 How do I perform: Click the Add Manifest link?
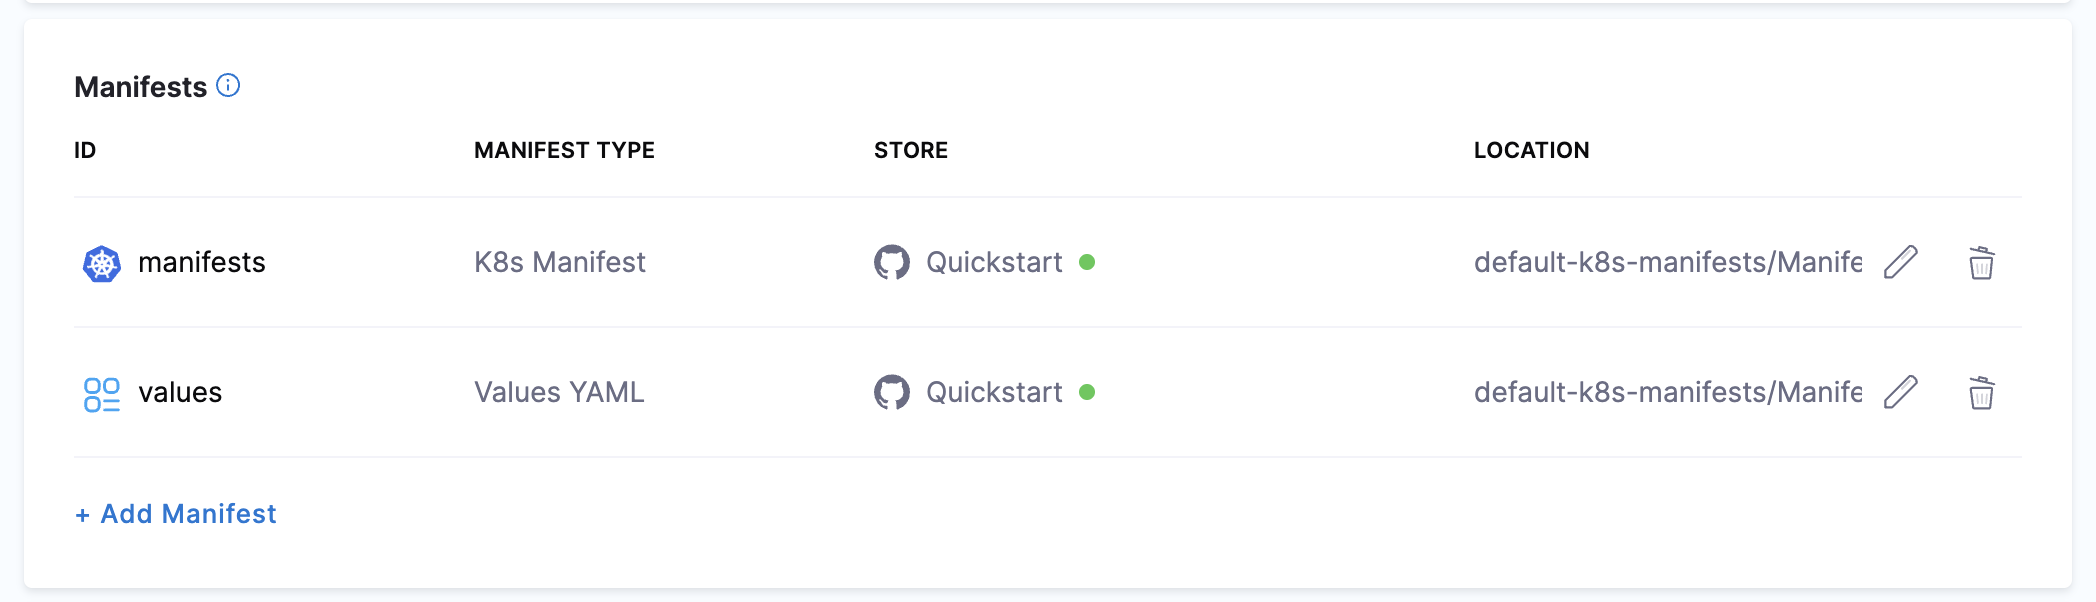[x=176, y=514]
